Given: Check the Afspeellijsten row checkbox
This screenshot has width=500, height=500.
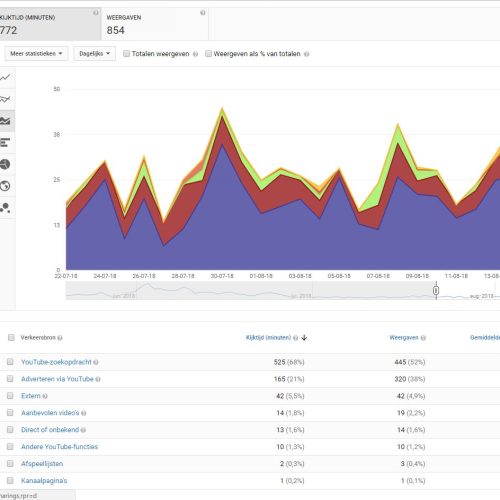Looking at the screenshot, I should pyautogui.click(x=10, y=463).
